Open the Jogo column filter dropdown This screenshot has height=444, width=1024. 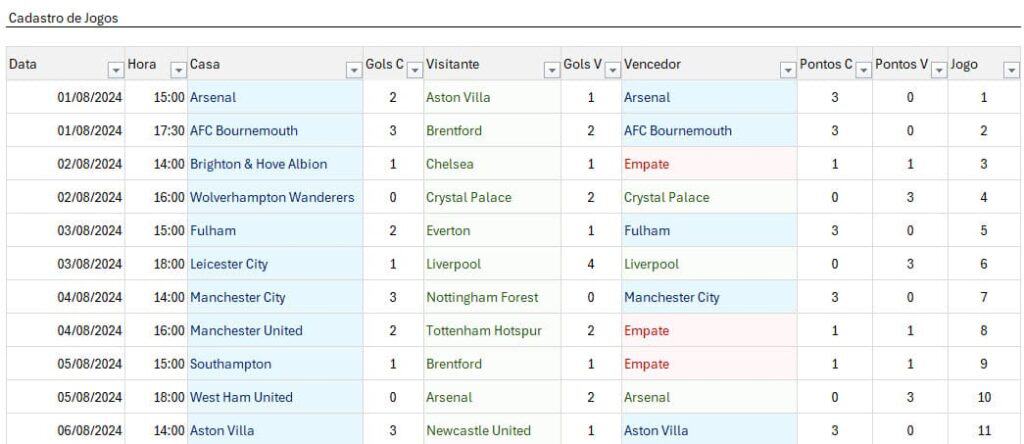(1012, 69)
